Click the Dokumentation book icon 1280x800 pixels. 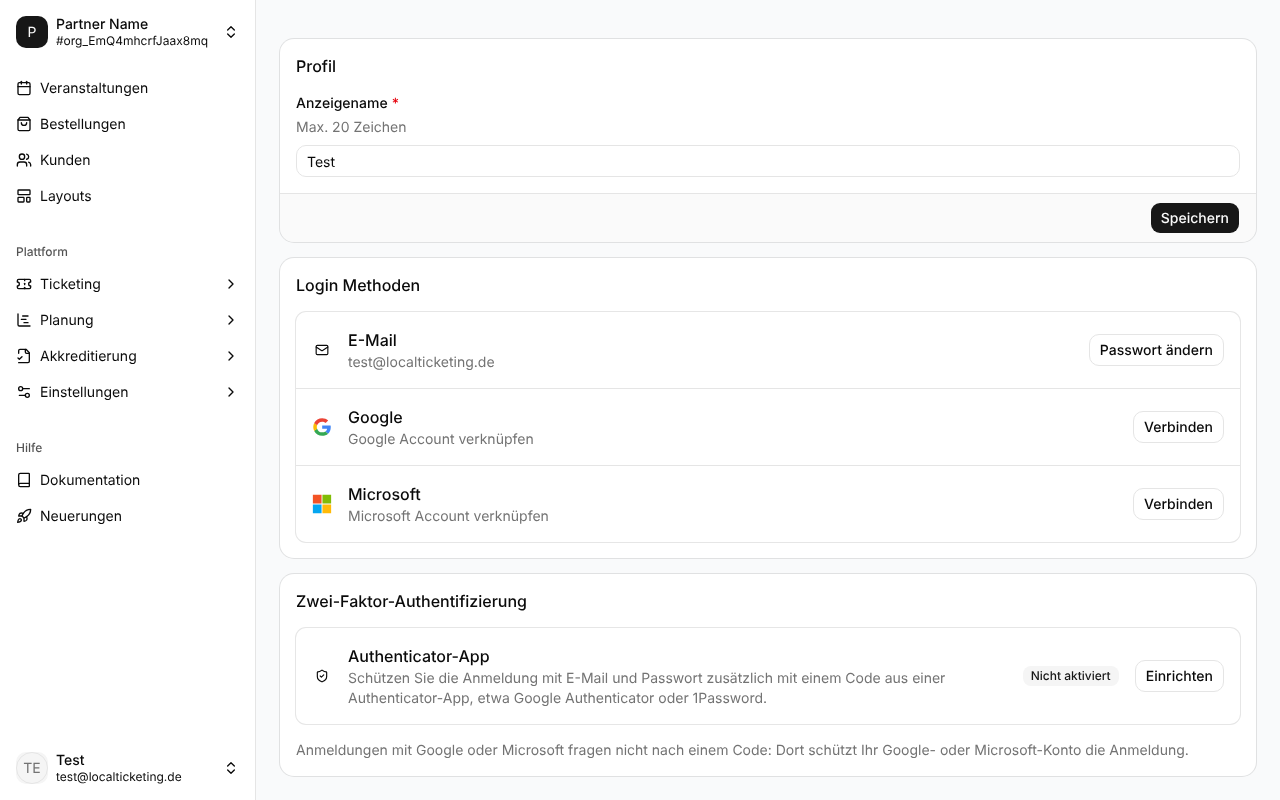tap(24, 480)
